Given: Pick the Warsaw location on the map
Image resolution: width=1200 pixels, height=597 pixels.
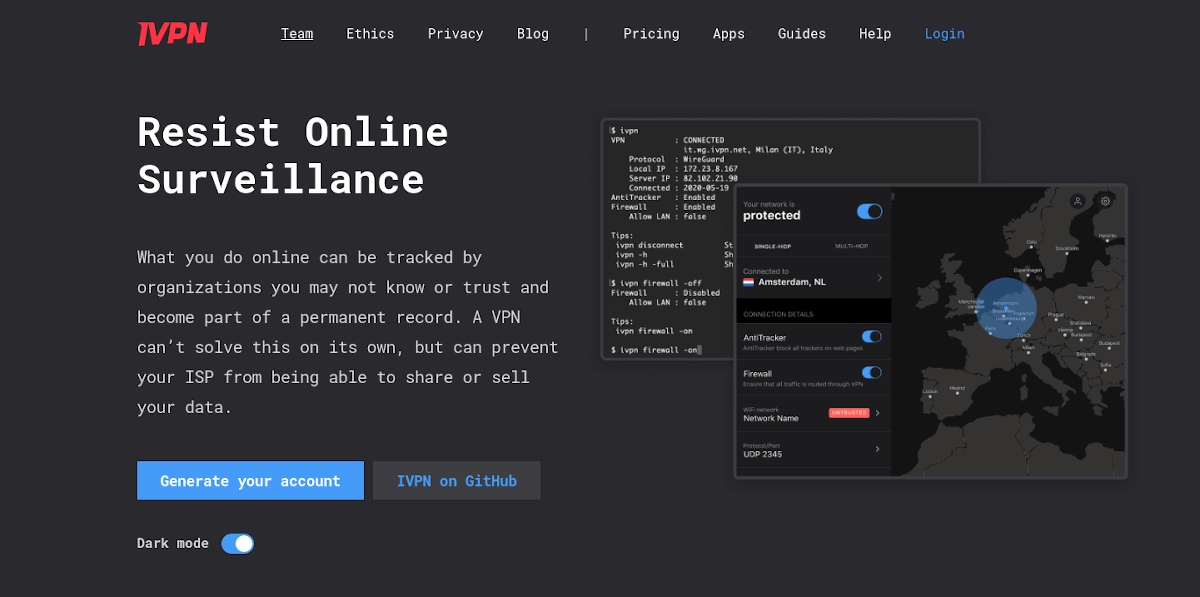Looking at the screenshot, I should [1086, 298].
